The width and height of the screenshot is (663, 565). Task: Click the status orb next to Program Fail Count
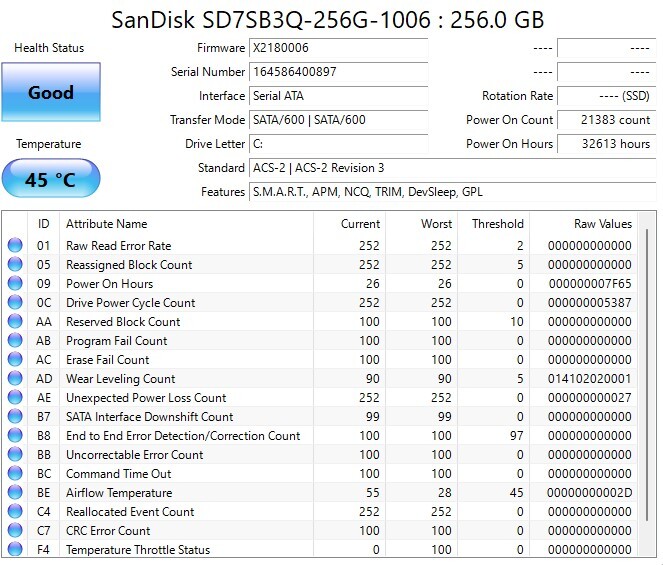15,341
